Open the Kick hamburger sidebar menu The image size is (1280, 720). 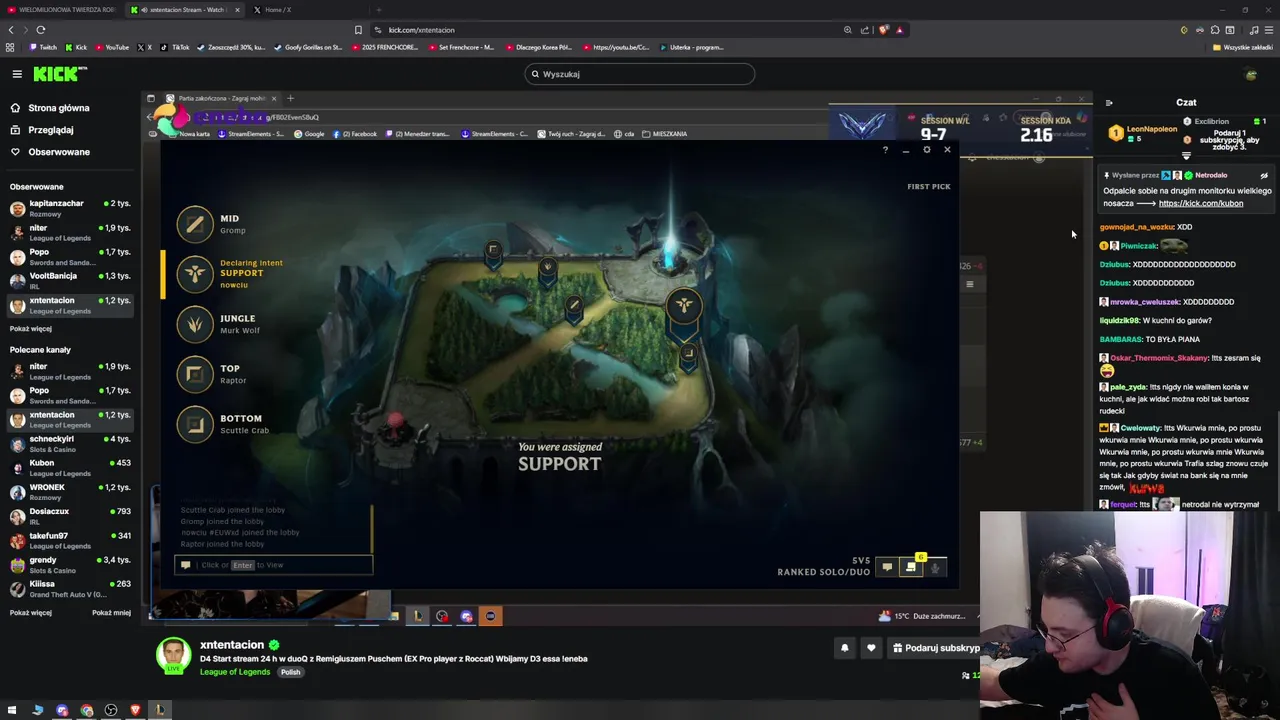[17, 74]
